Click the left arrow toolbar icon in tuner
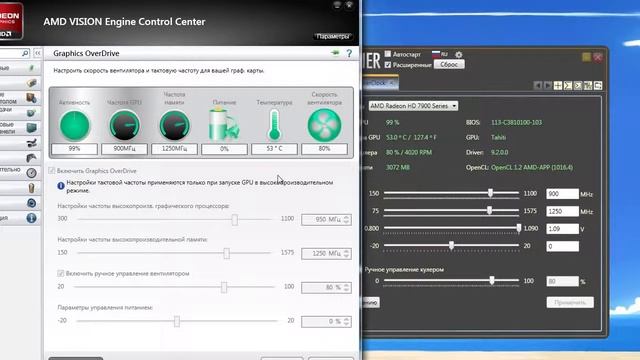This screenshot has height=360, width=640. tap(538, 85)
